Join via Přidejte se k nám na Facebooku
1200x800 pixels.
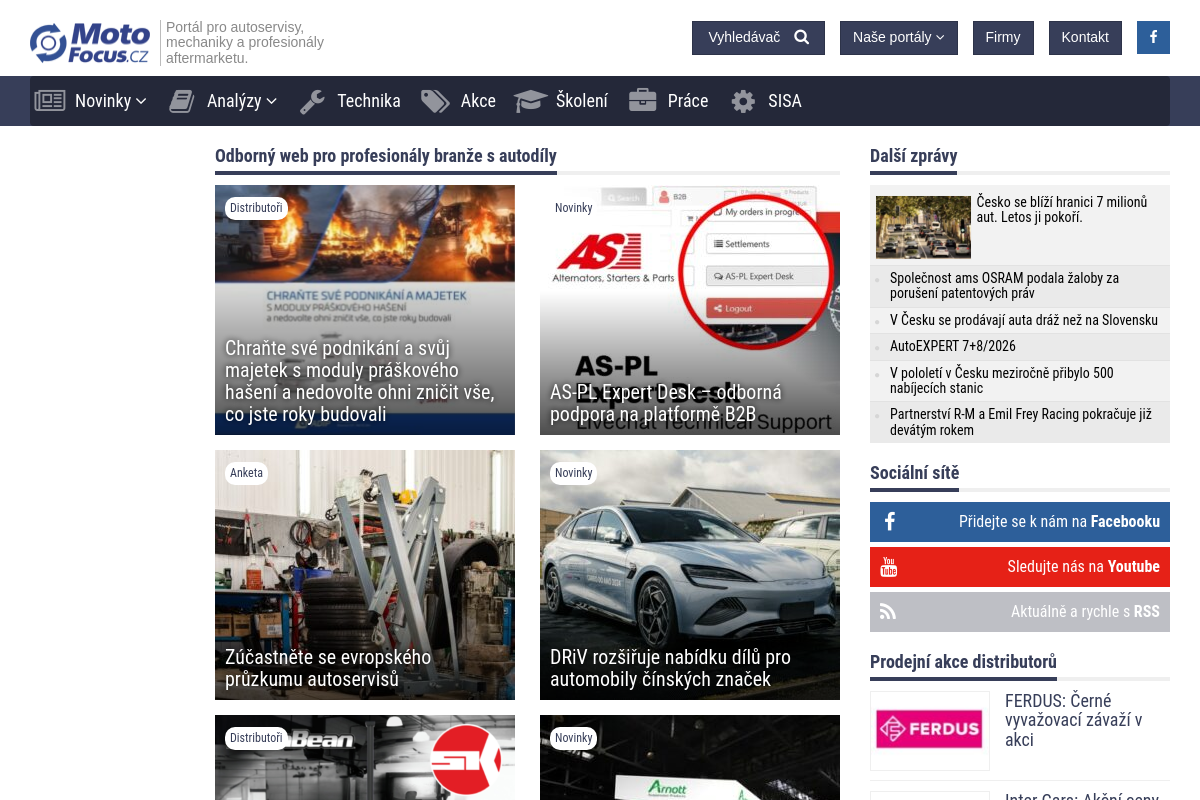(x=1020, y=521)
